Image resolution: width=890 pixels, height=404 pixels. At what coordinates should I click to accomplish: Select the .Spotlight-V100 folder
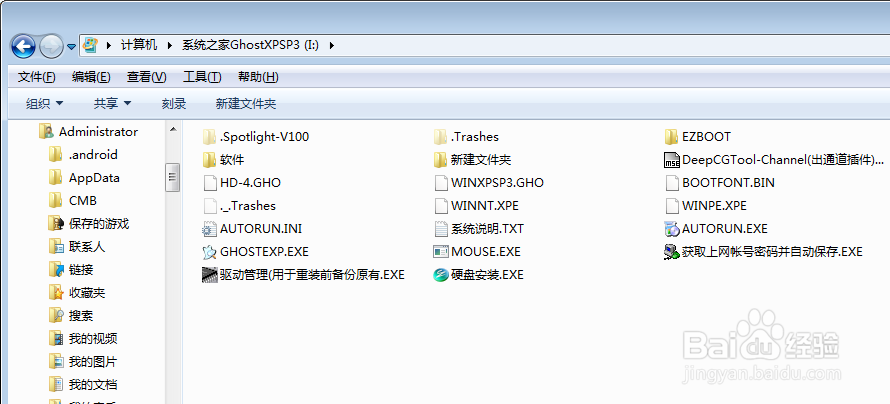[256, 137]
